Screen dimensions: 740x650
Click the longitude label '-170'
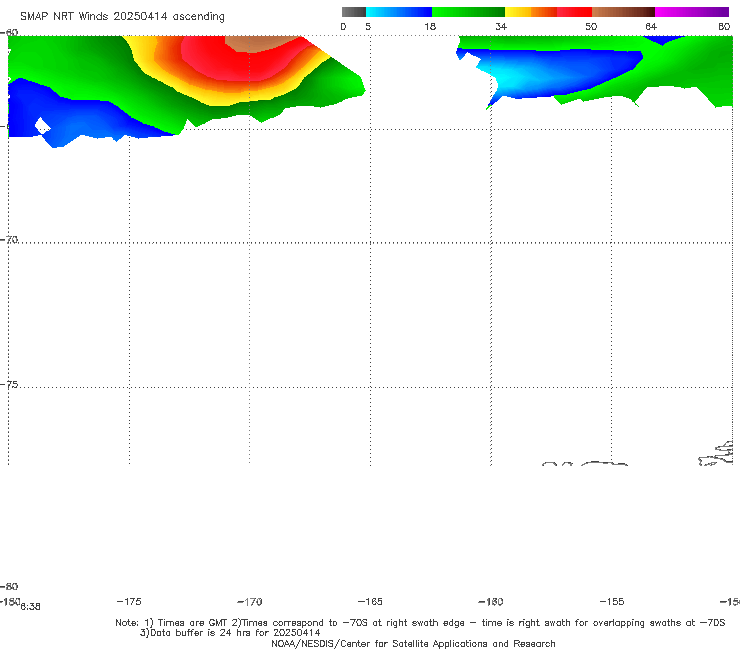250,602
